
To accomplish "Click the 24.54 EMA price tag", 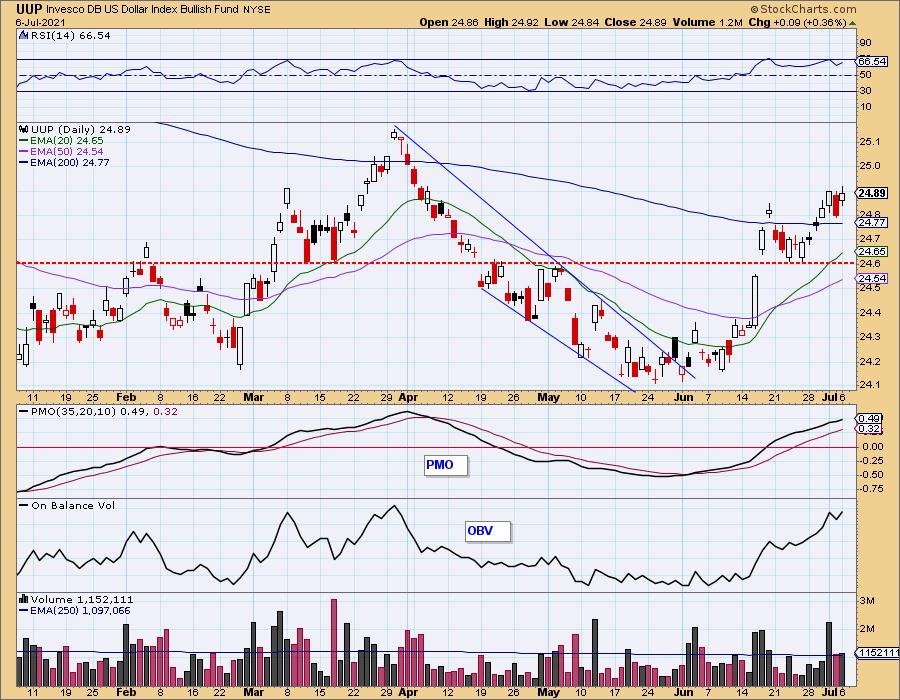I will pyautogui.click(x=872, y=278).
